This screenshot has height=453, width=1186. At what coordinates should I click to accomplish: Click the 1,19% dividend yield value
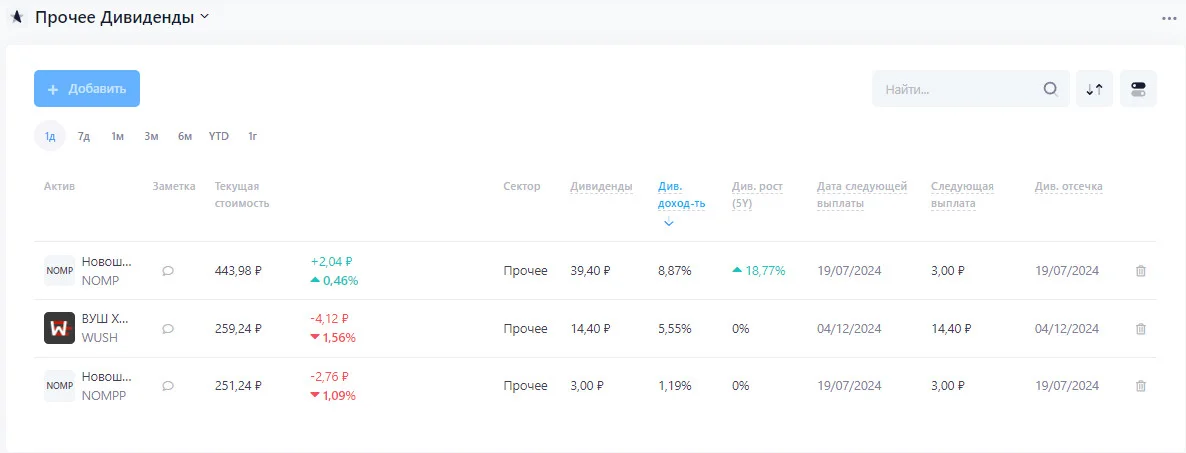(x=675, y=386)
